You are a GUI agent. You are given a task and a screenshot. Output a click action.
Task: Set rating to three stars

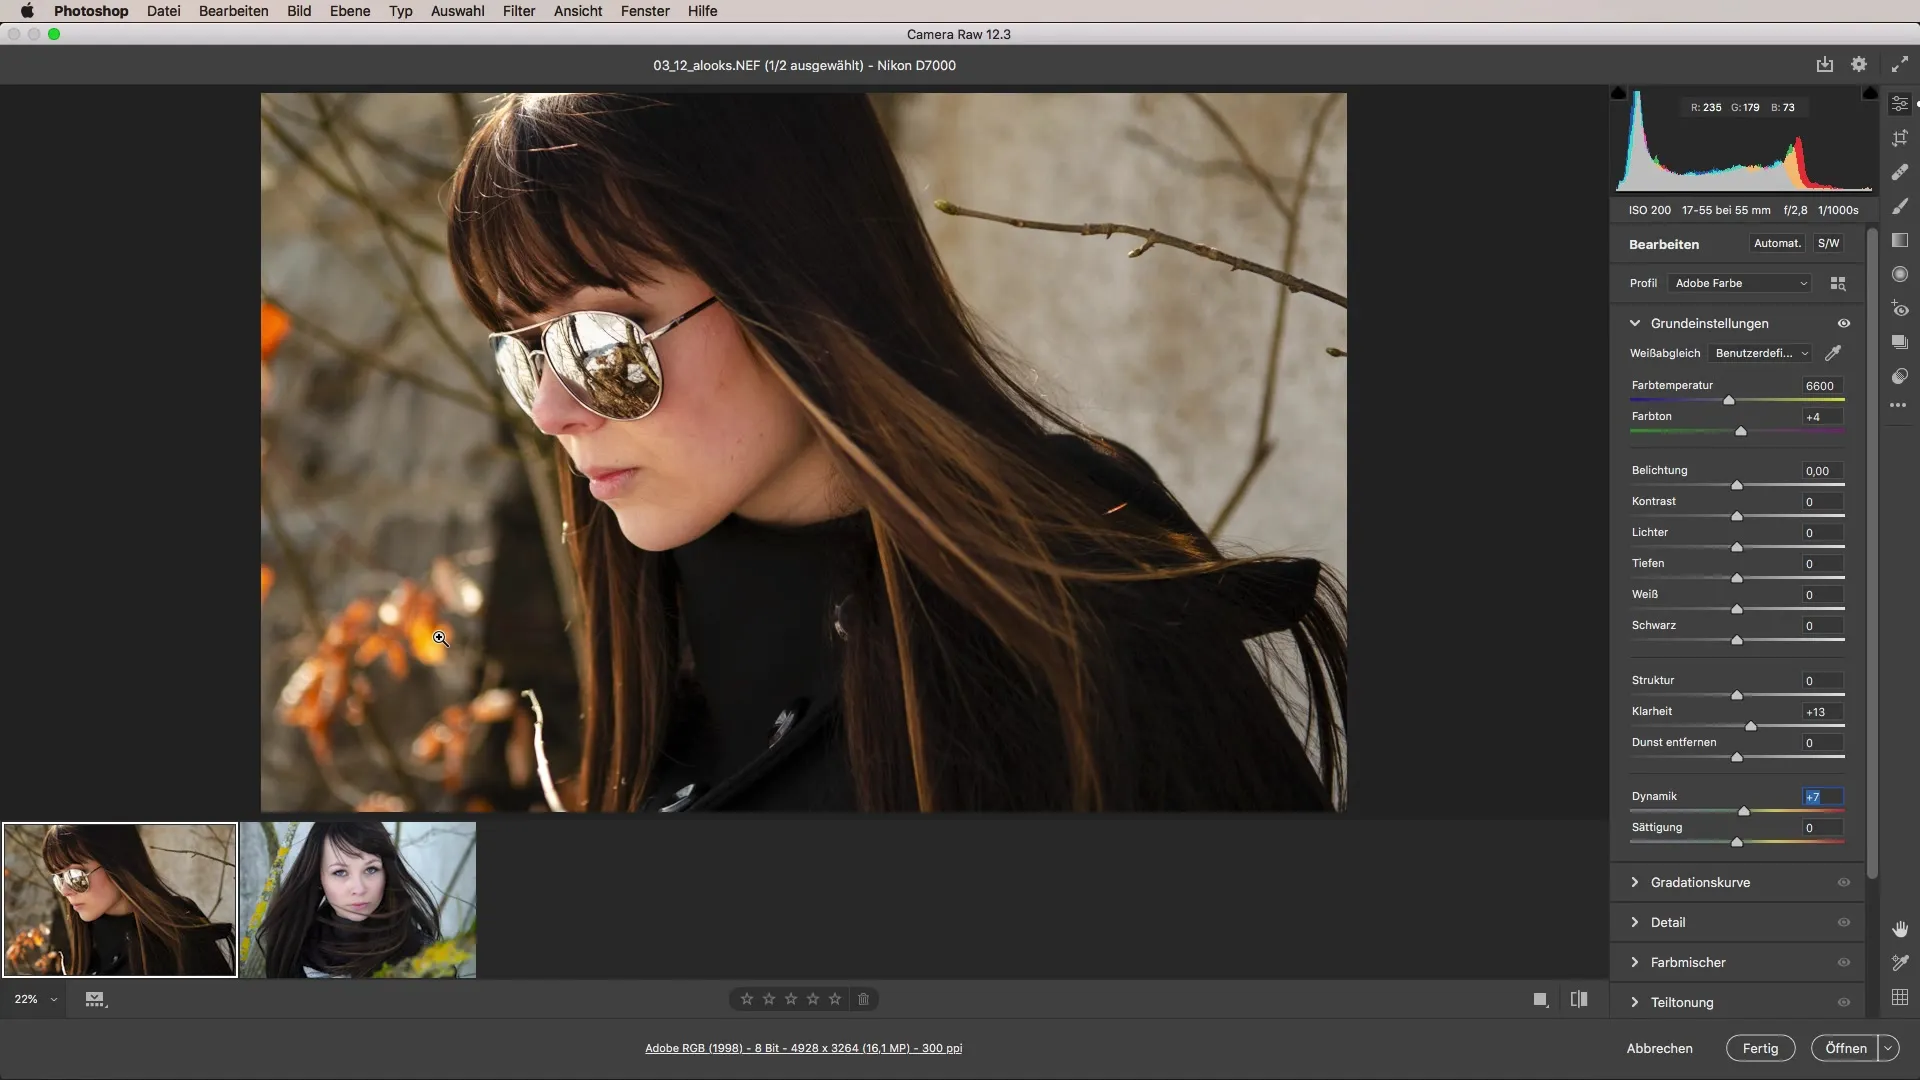pyautogui.click(x=791, y=999)
